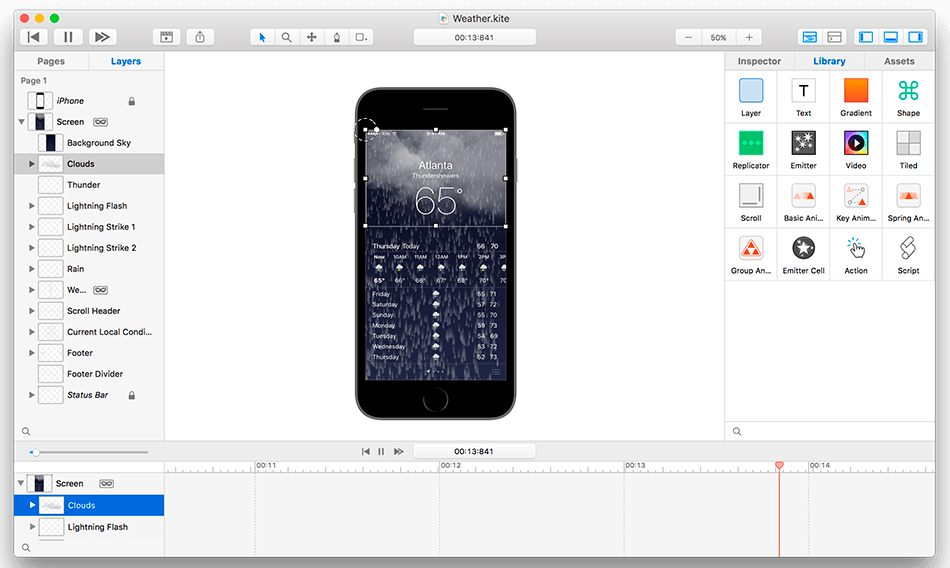950x568 pixels.
Task: Select the Thunder layer
Action: [89, 185]
